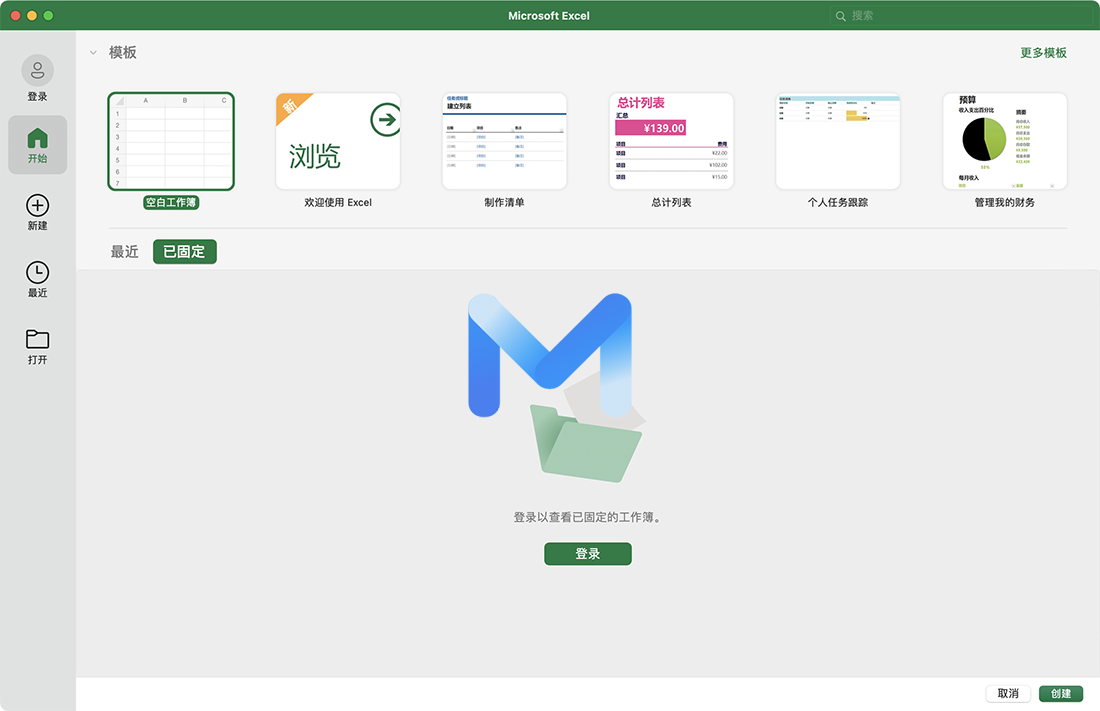Select the 个人任务跟踪 template

(838, 141)
